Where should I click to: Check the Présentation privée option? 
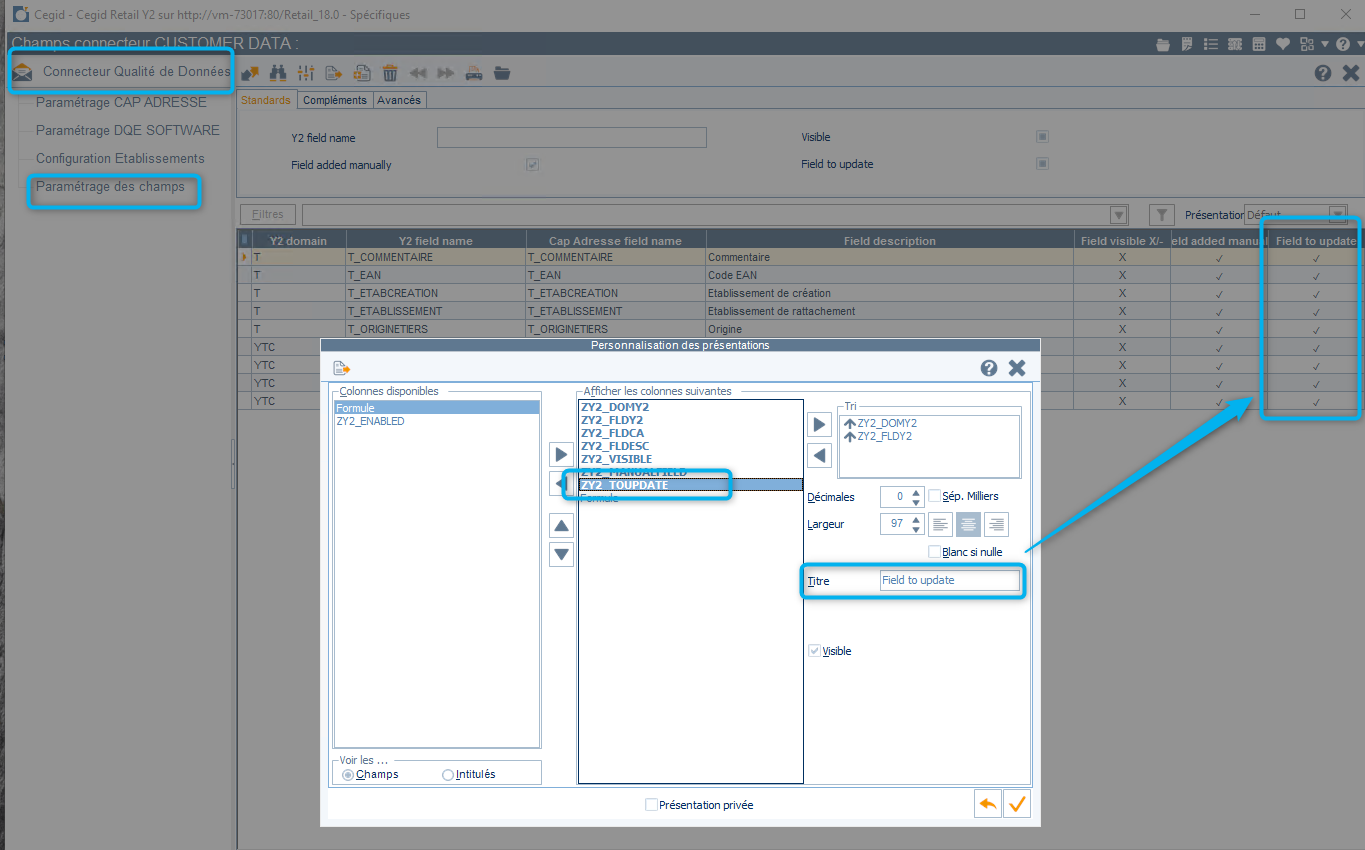tap(652, 805)
